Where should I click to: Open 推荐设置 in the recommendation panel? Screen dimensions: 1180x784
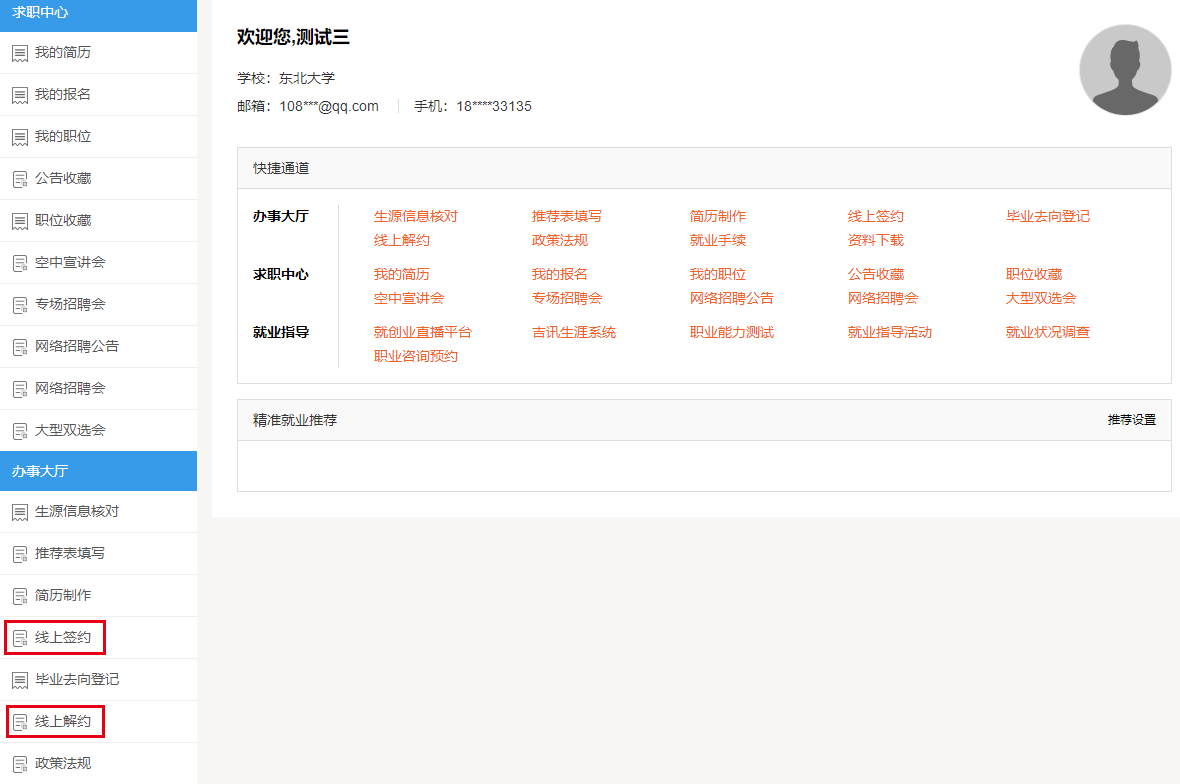(x=1131, y=420)
